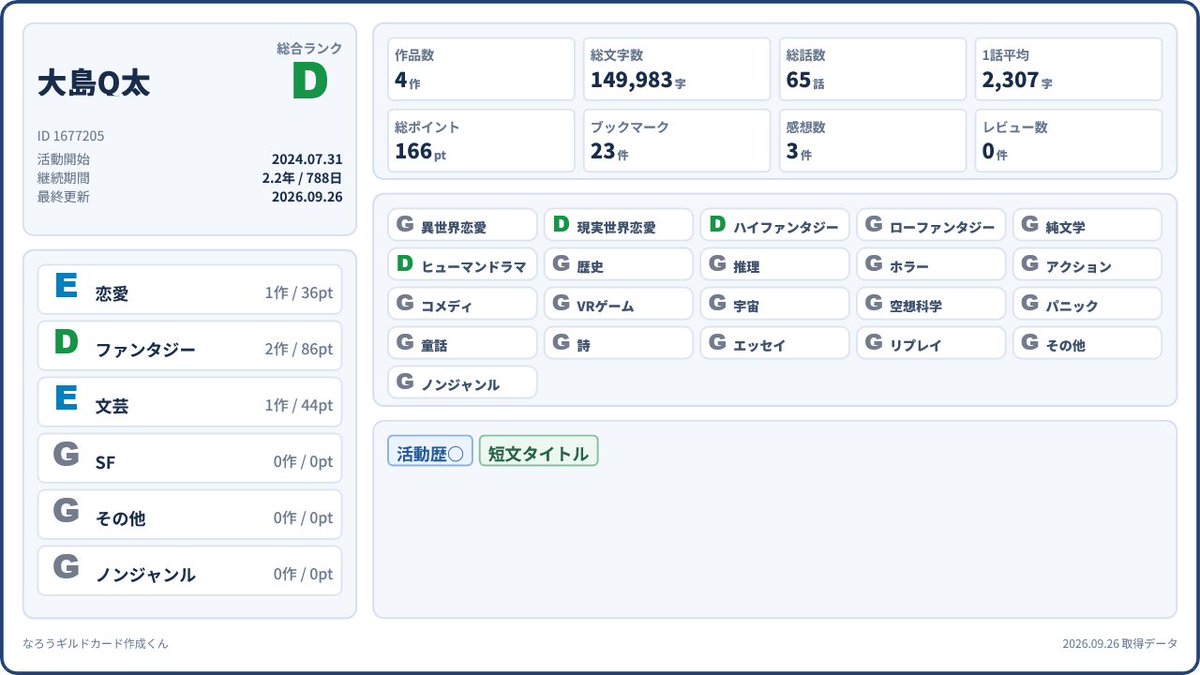The height and width of the screenshot is (675, 1200).
Task: Click the D rank icon of ヒューマンドラマ
Action: [x=405, y=264]
